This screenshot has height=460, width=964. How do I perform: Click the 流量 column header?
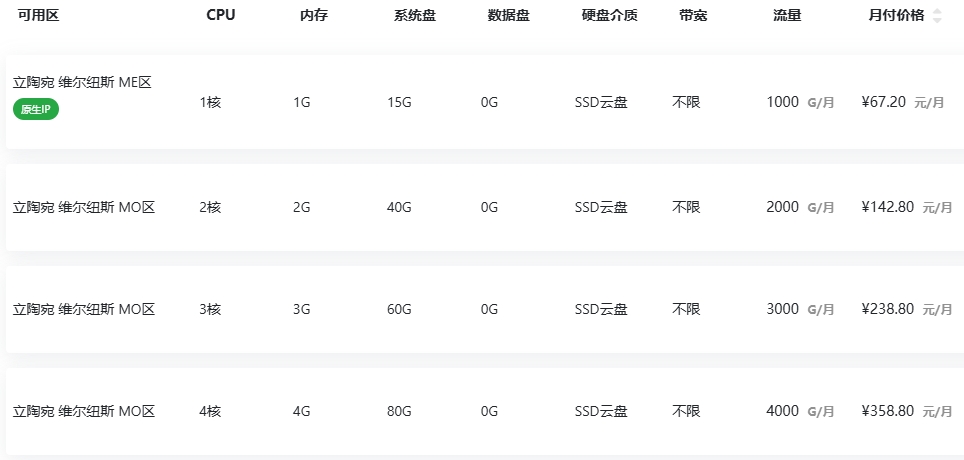coord(788,16)
